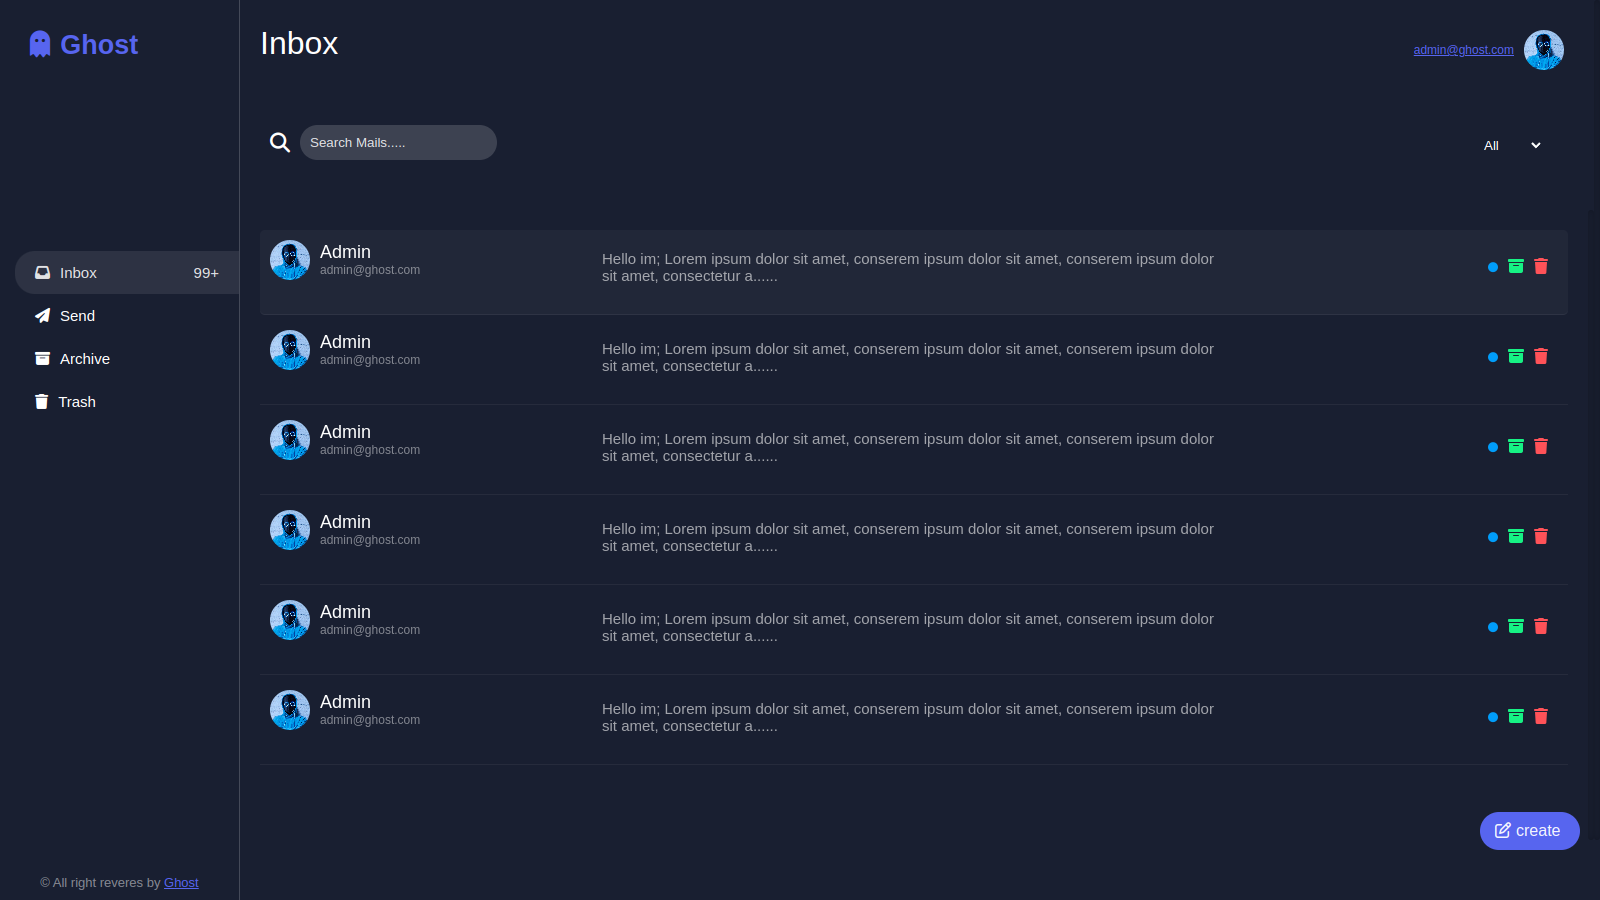Click the Ghost logo in the sidebar

click(x=84, y=44)
